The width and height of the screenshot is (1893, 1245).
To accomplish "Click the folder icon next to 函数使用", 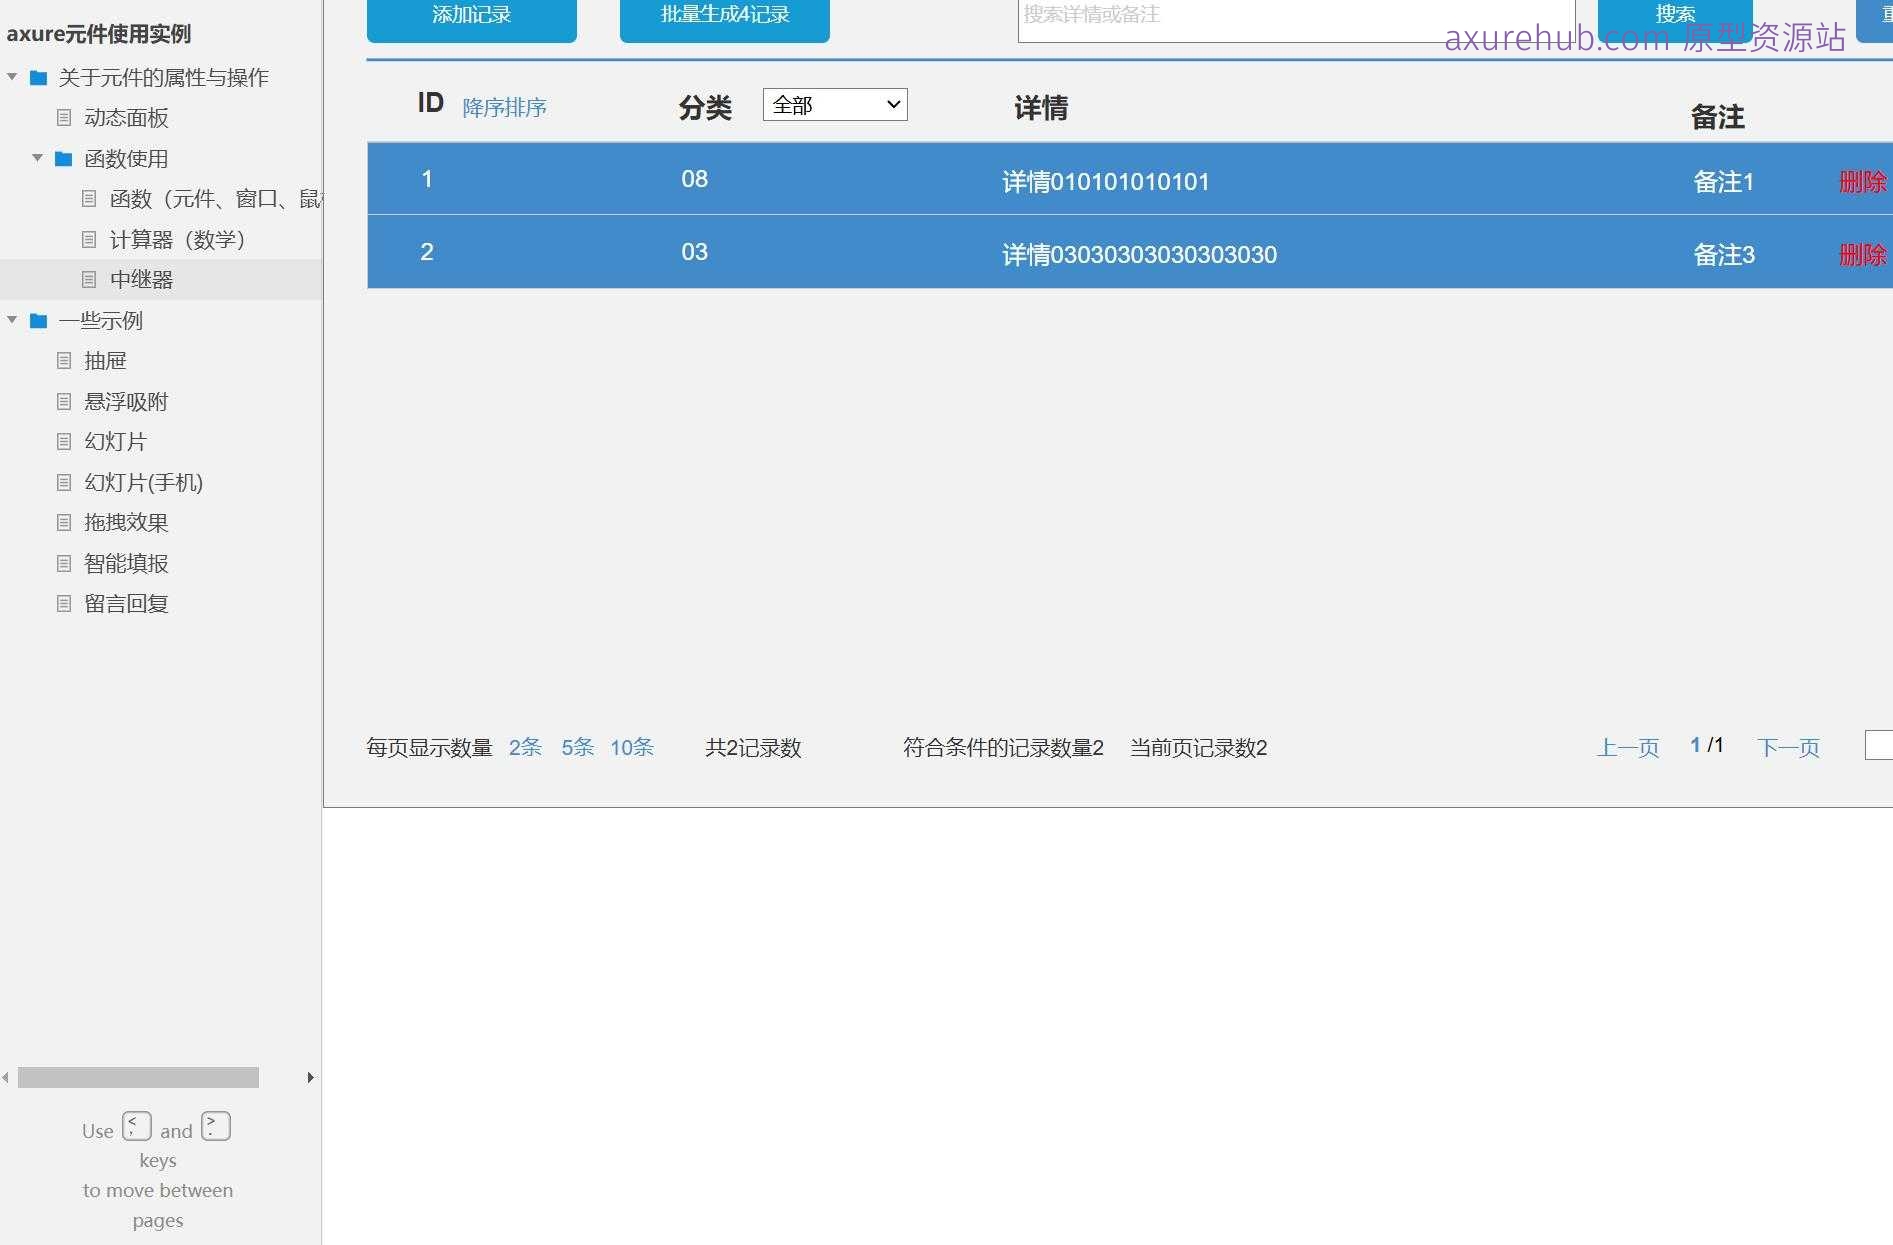I will 62,158.
